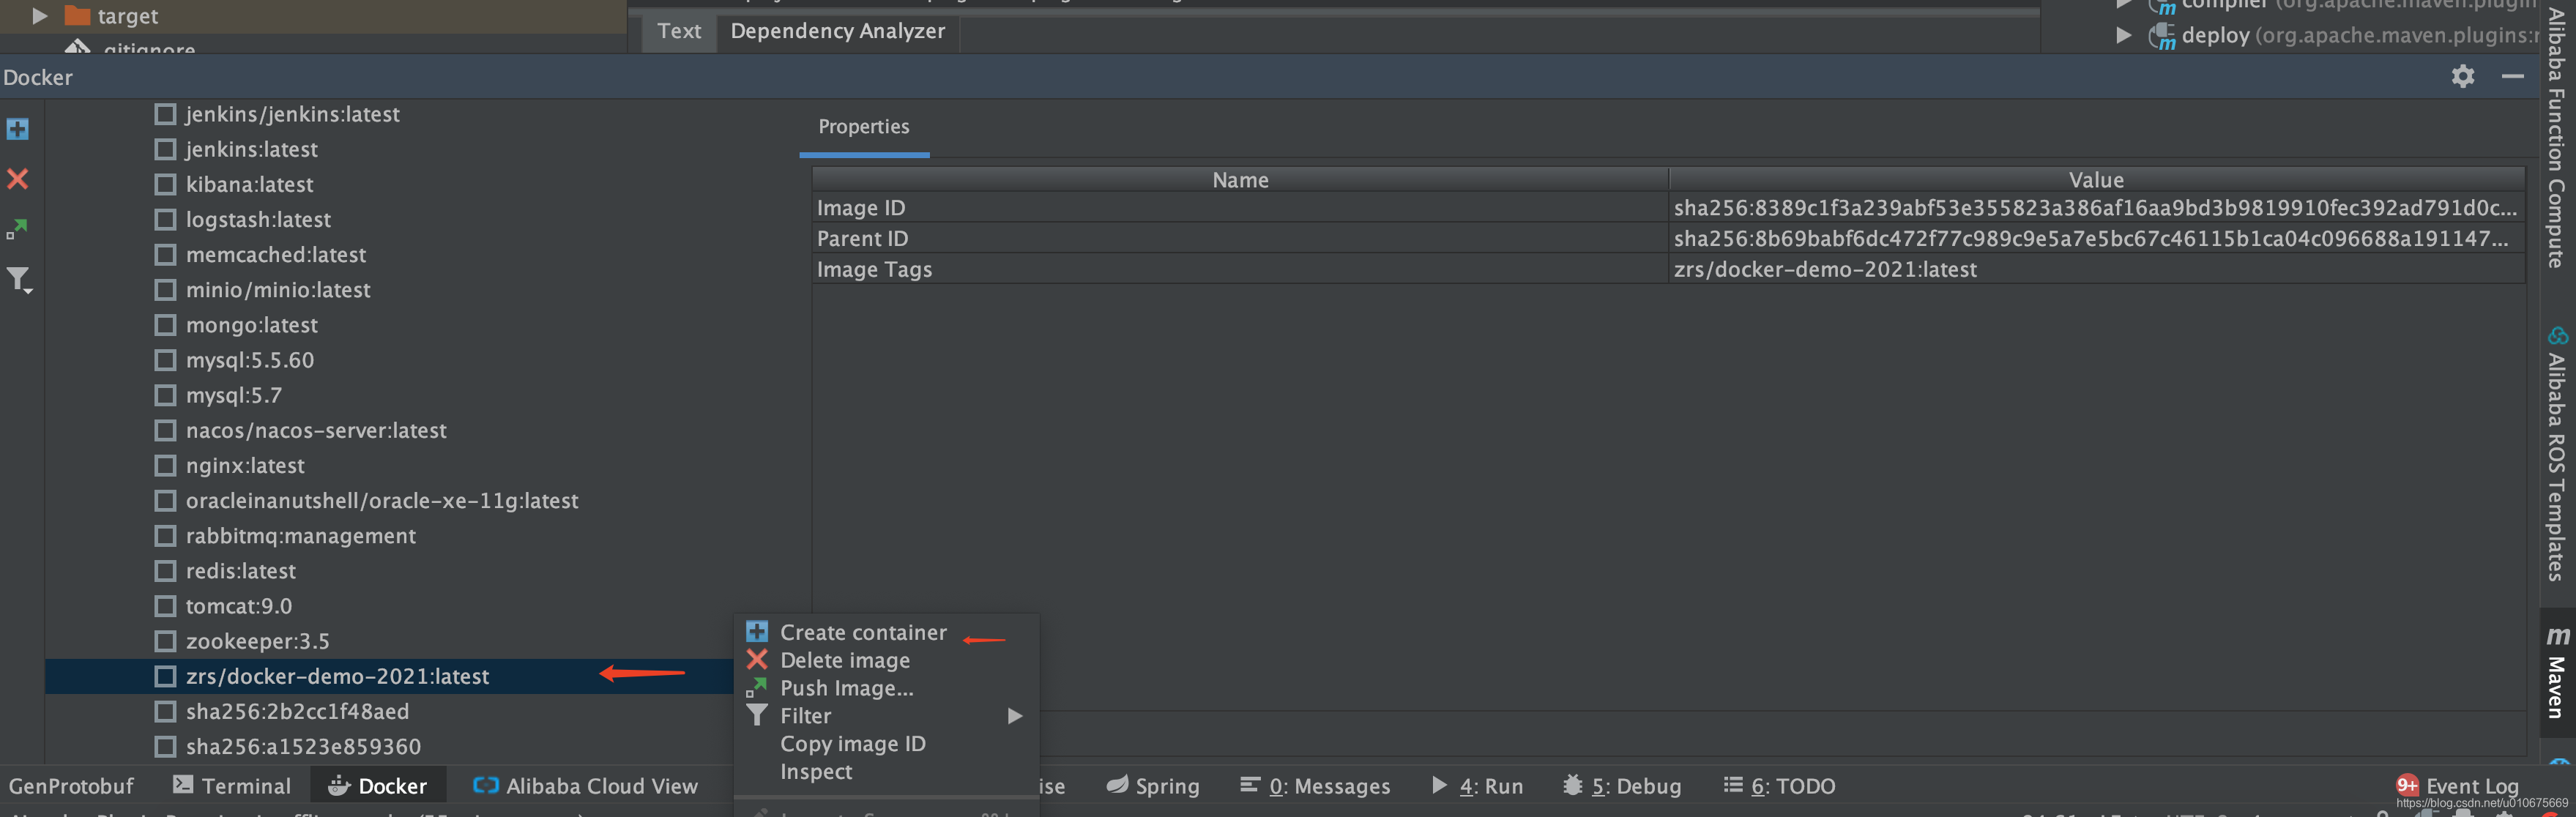Viewport: 2576px width, 817px height.
Task: Select Create container from context menu
Action: coord(863,632)
